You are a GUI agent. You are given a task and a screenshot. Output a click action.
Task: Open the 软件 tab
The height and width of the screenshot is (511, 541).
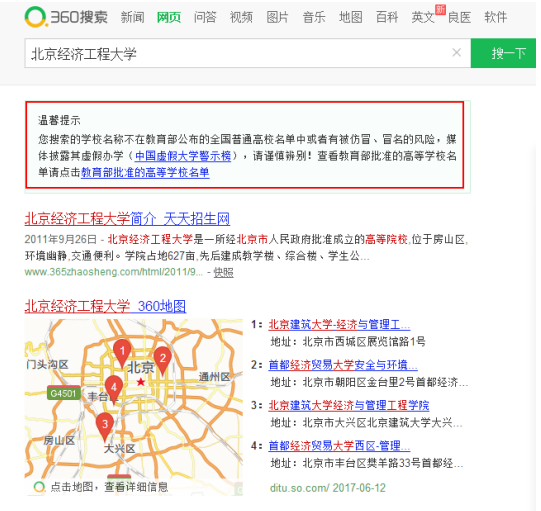click(496, 17)
